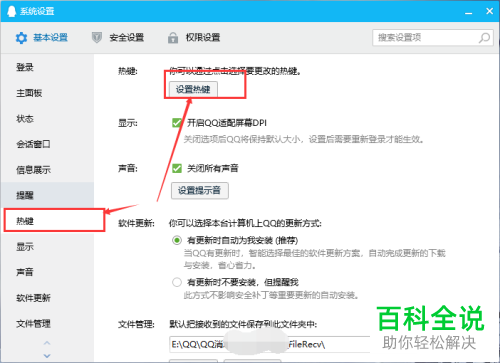Choose 有更新时自动为我安装 radio option
This screenshot has height=363, width=500.
coord(177,240)
